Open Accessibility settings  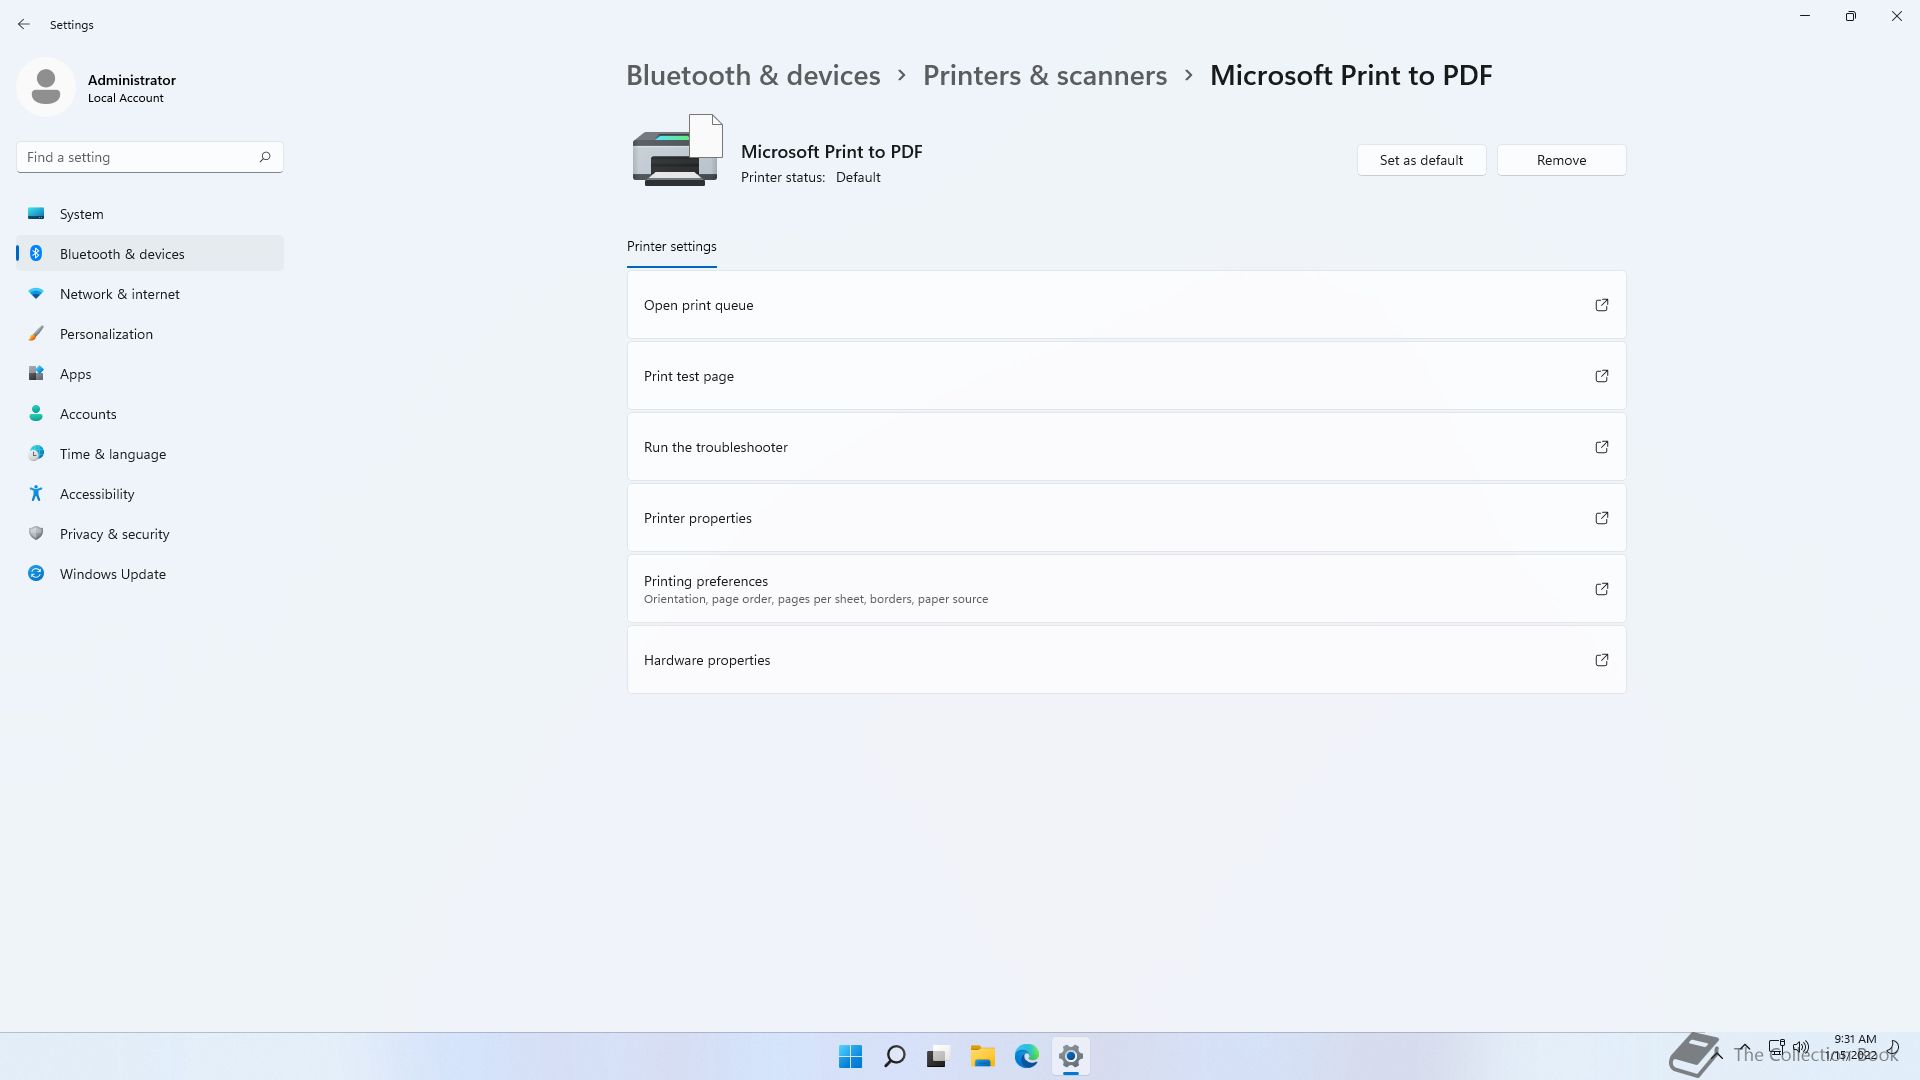(x=150, y=494)
